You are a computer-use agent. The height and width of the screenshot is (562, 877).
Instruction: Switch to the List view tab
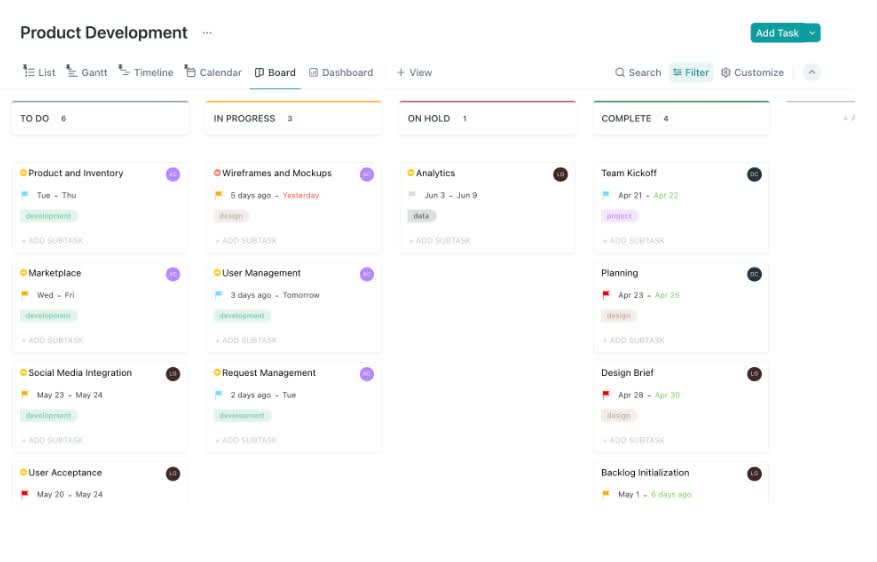tap(39, 72)
